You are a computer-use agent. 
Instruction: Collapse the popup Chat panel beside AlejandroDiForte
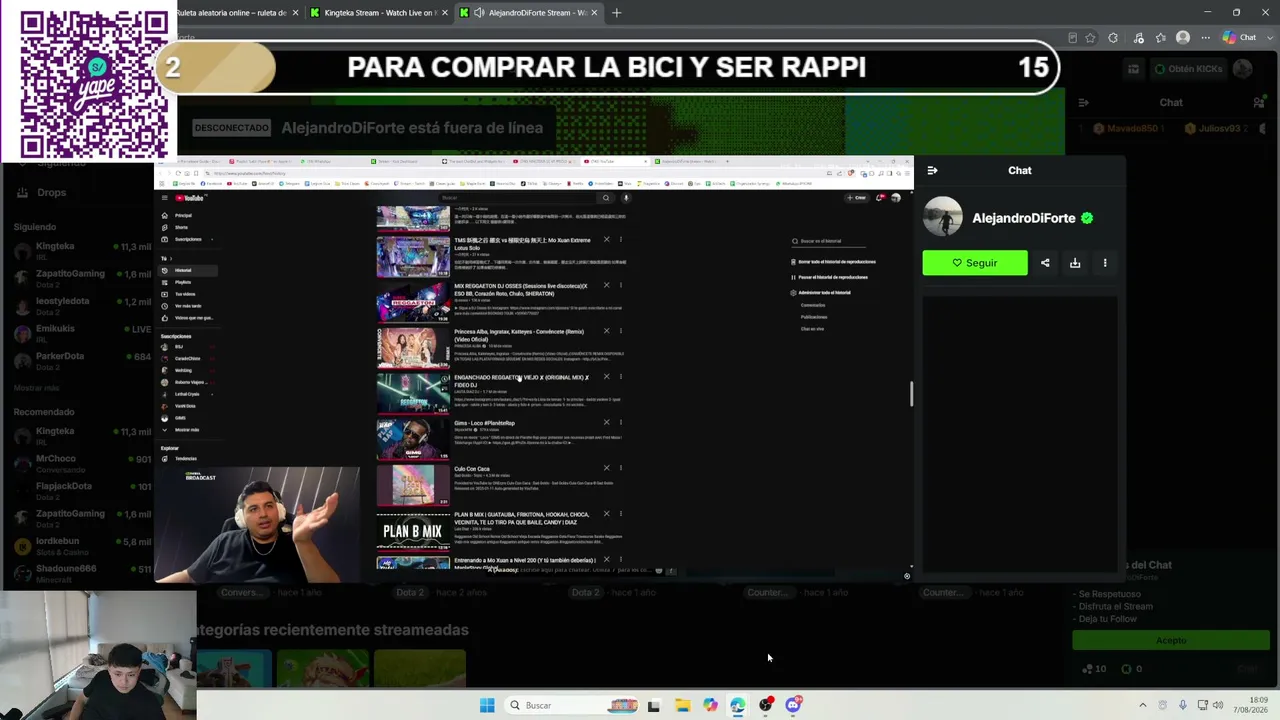click(x=932, y=170)
